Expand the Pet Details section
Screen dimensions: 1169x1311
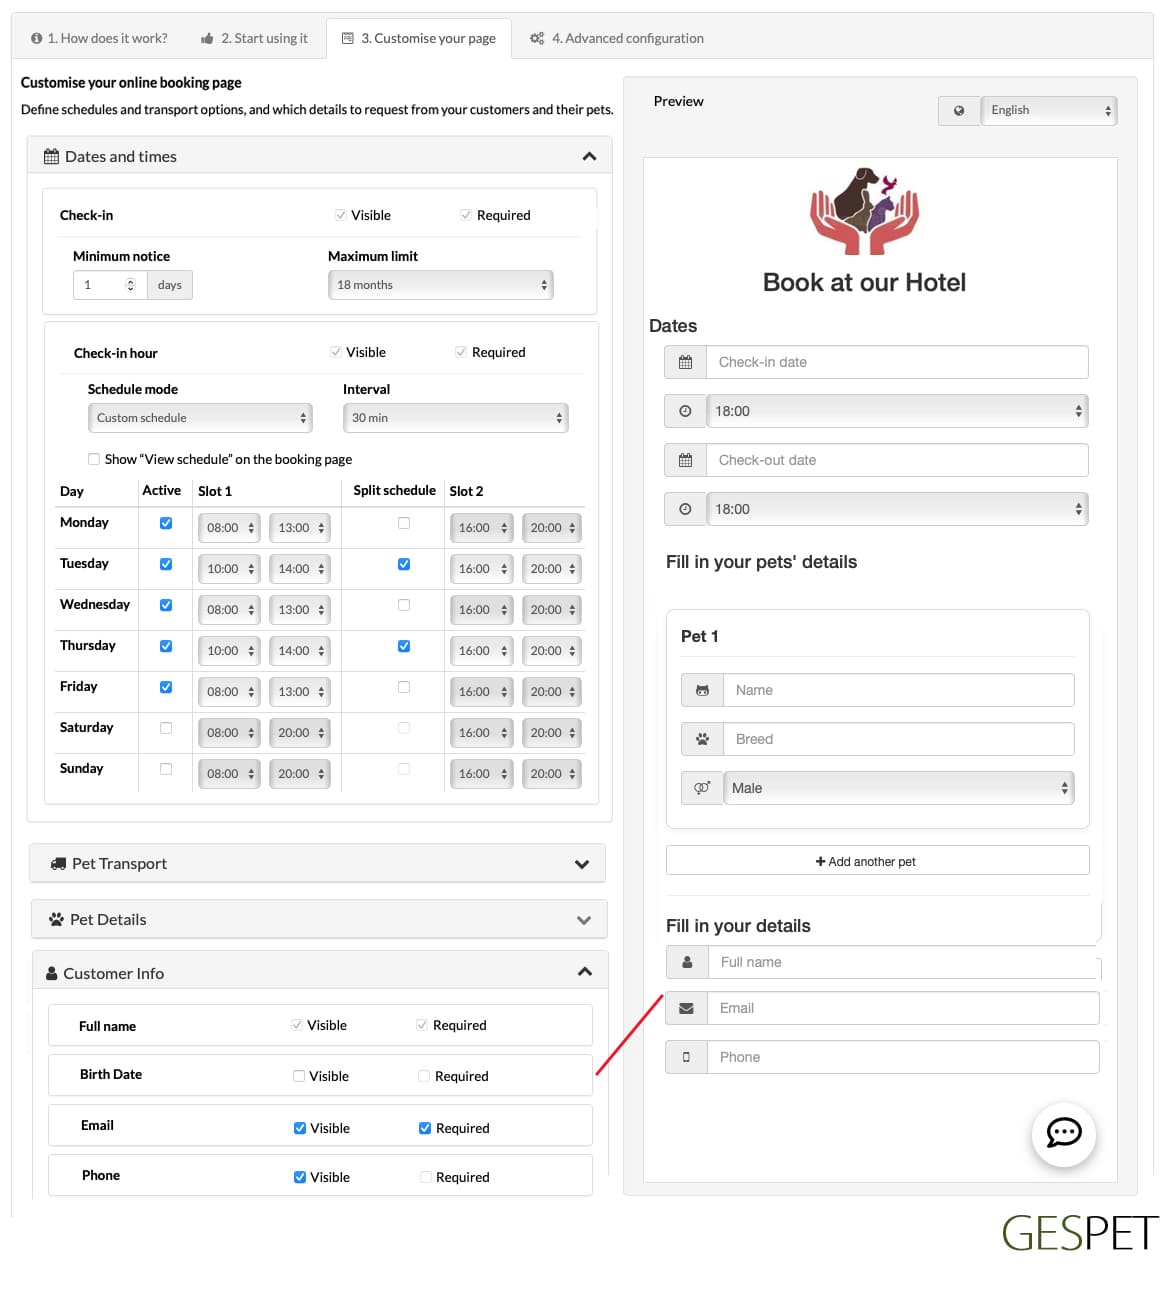(x=584, y=920)
